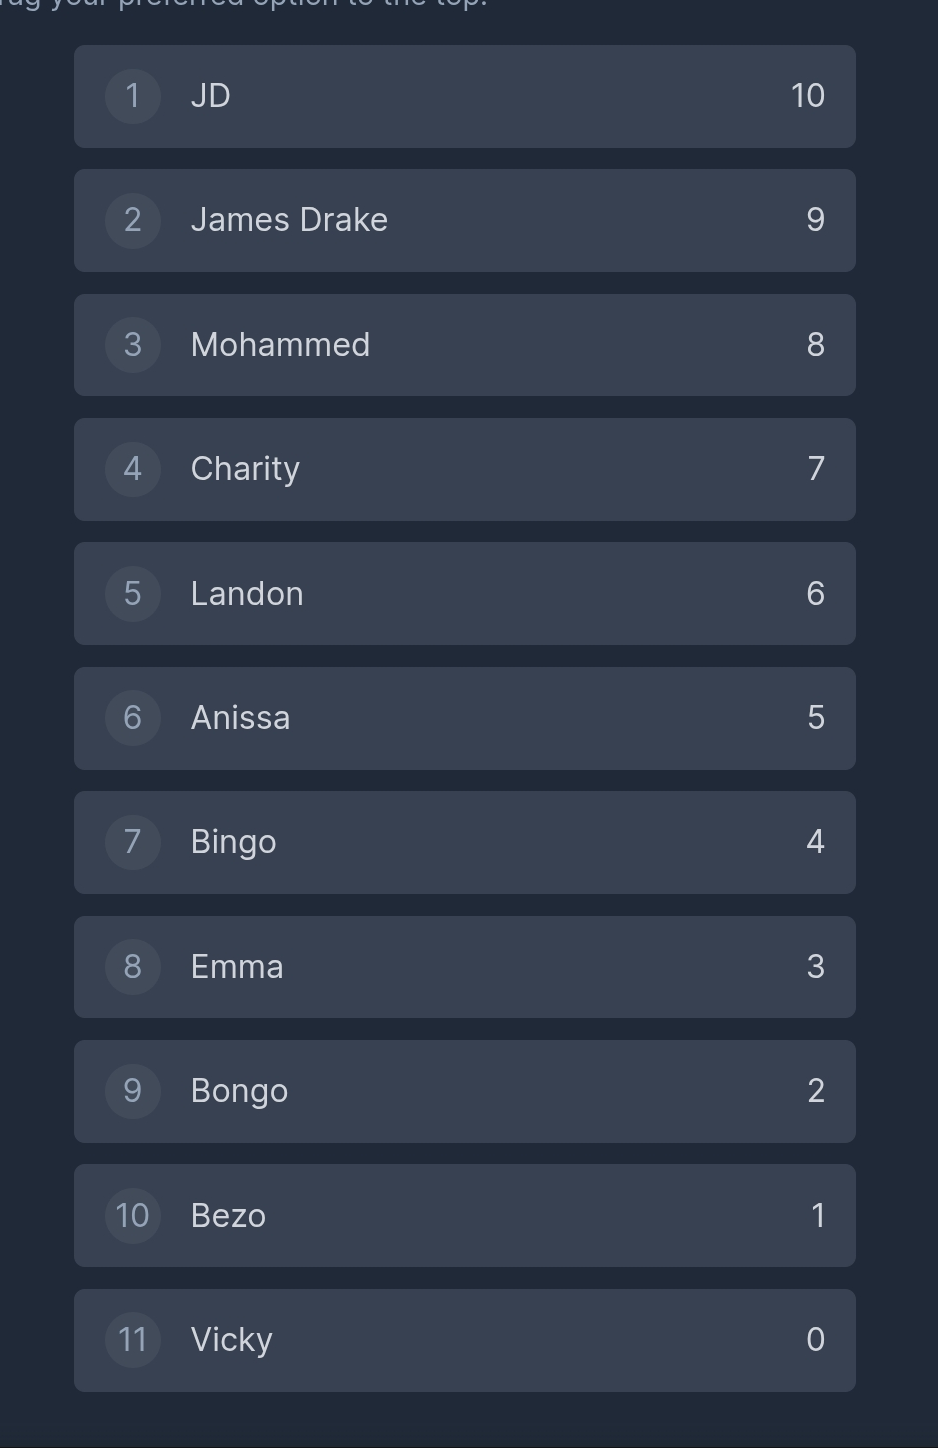Click rank badge number 1 beside JD
This screenshot has width=938, height=1448.
(133, 96)
